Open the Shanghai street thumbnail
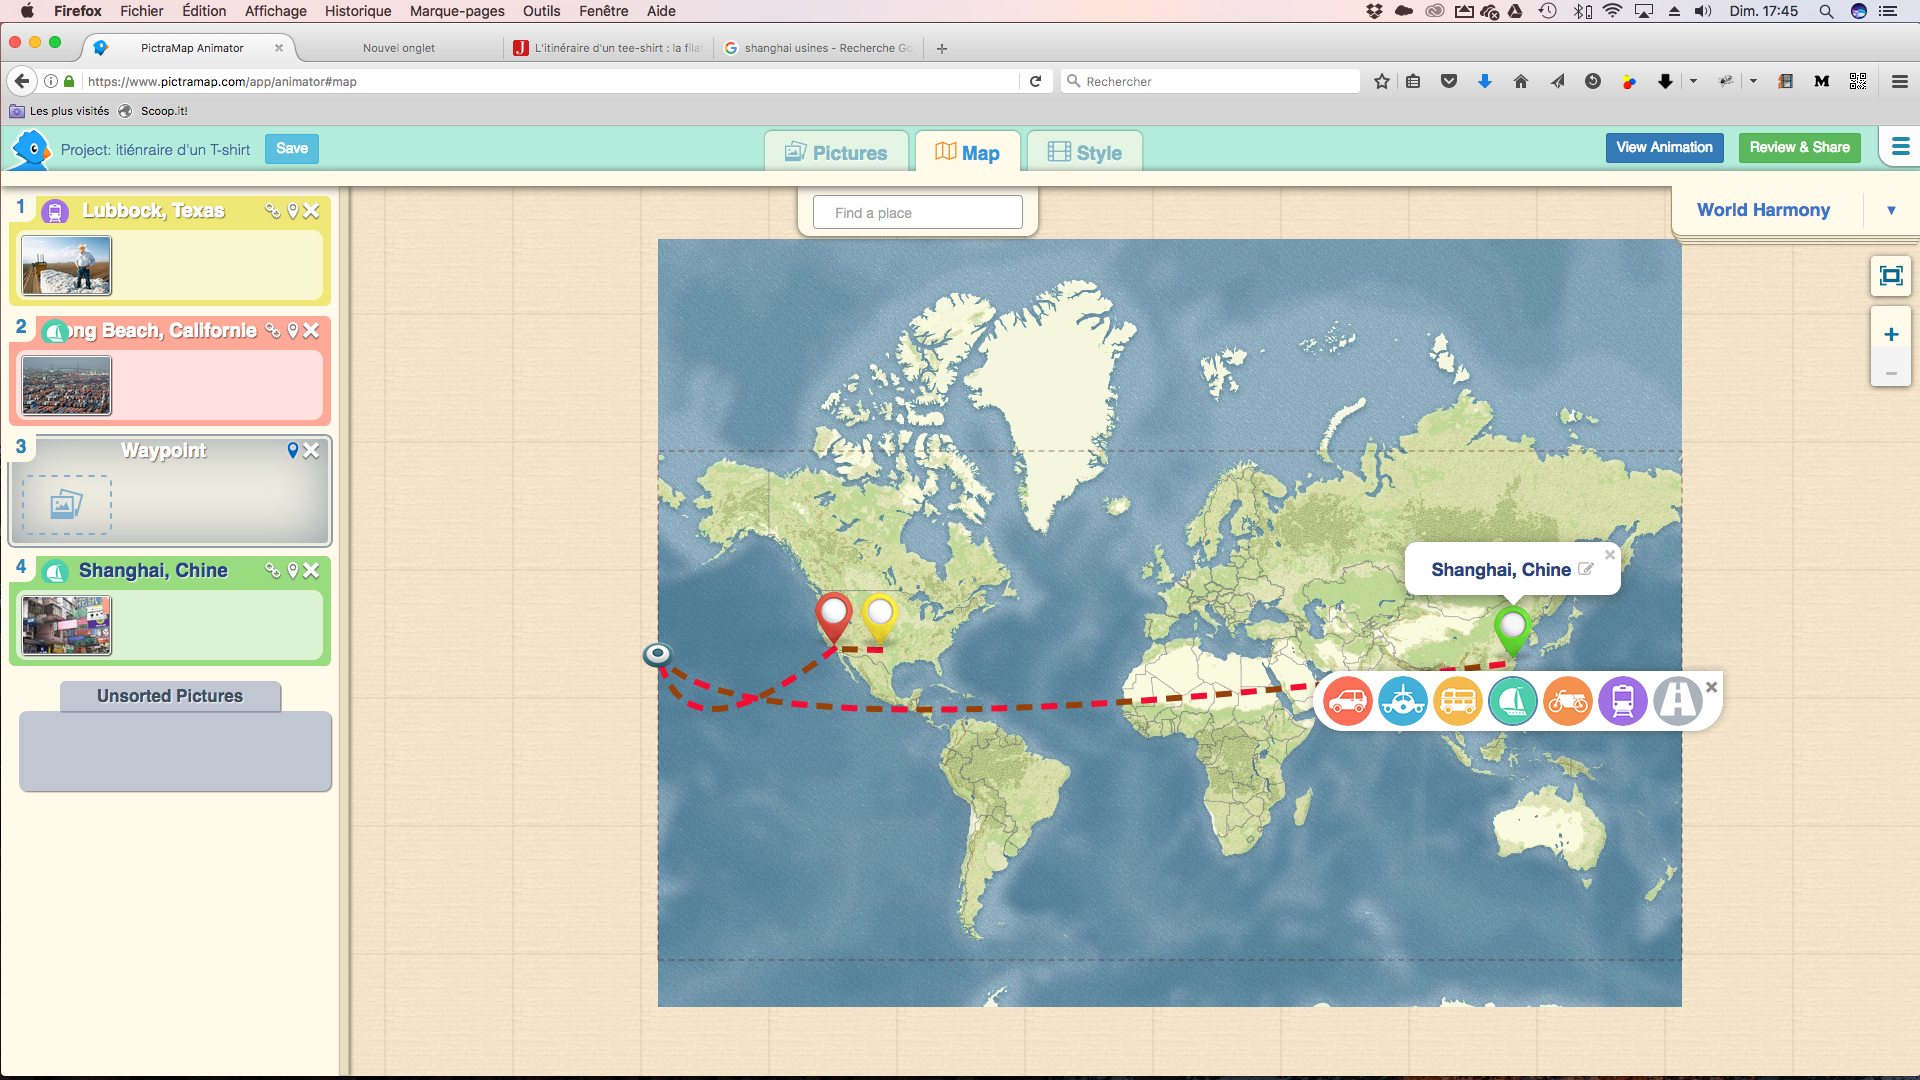1920x1080 pixels. 67,625
